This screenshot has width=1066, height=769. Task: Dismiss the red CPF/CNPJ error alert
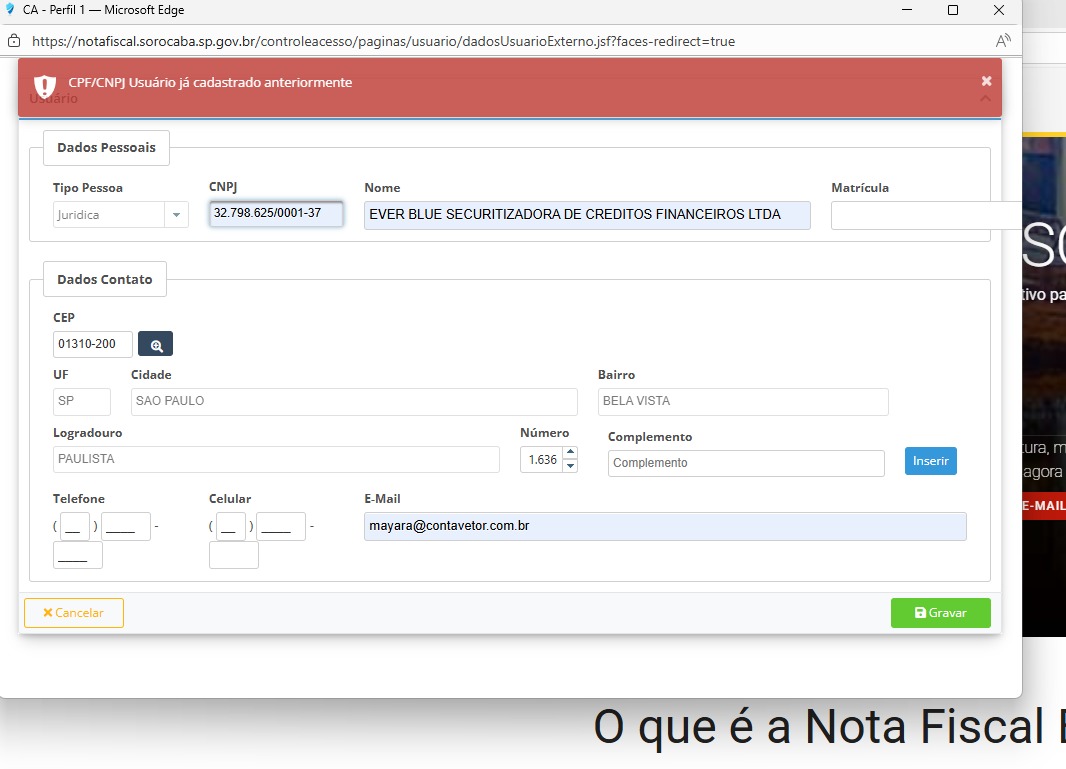986,82
